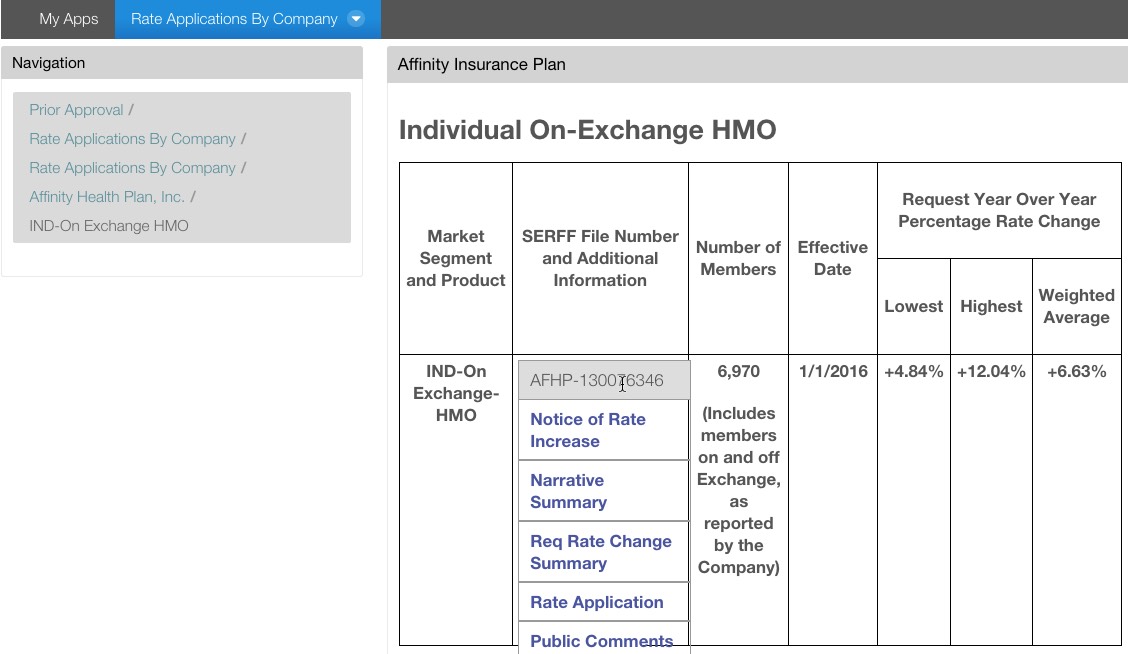Click the Navigation panel header

tap(181, 63)
